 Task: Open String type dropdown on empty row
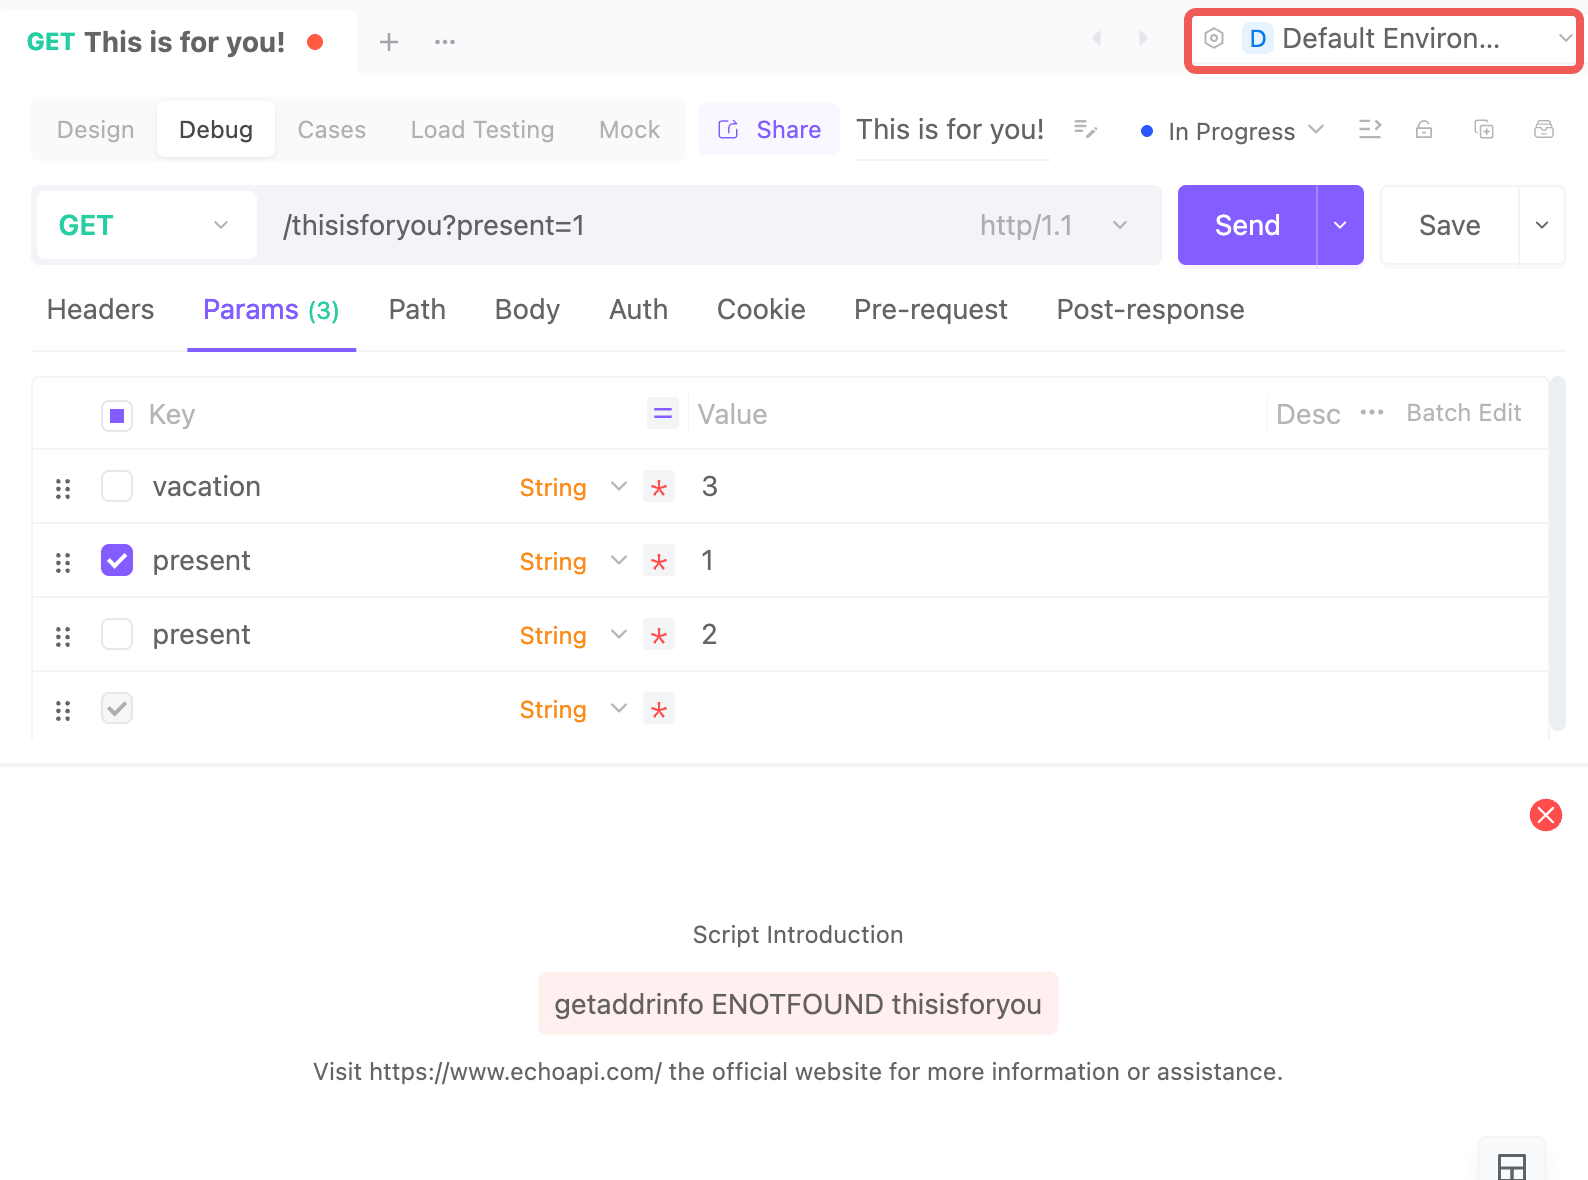573,709
